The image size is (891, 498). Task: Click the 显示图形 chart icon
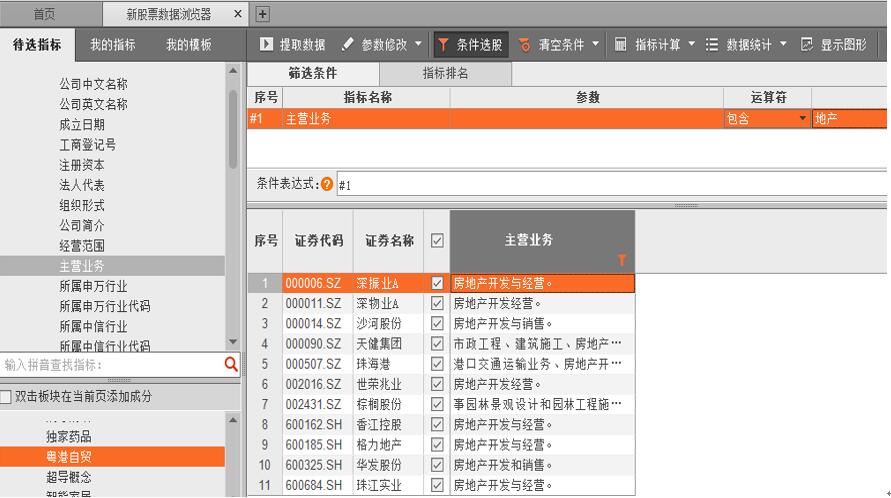coord(806,45)
